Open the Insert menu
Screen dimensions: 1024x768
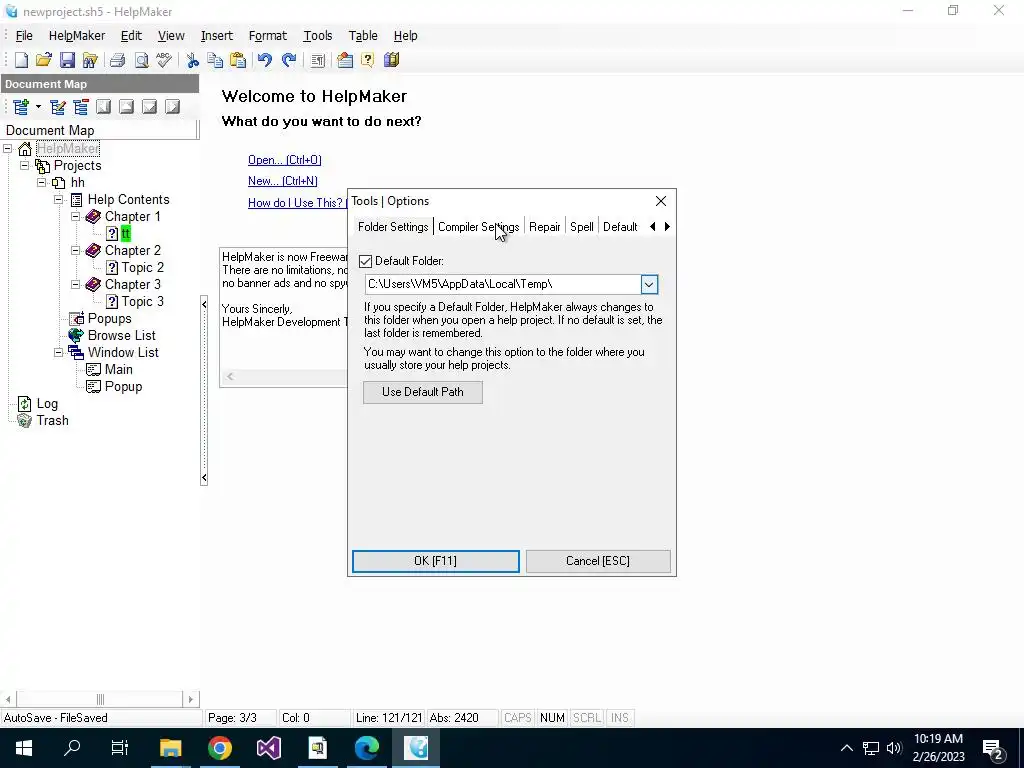tap(216, 36)
